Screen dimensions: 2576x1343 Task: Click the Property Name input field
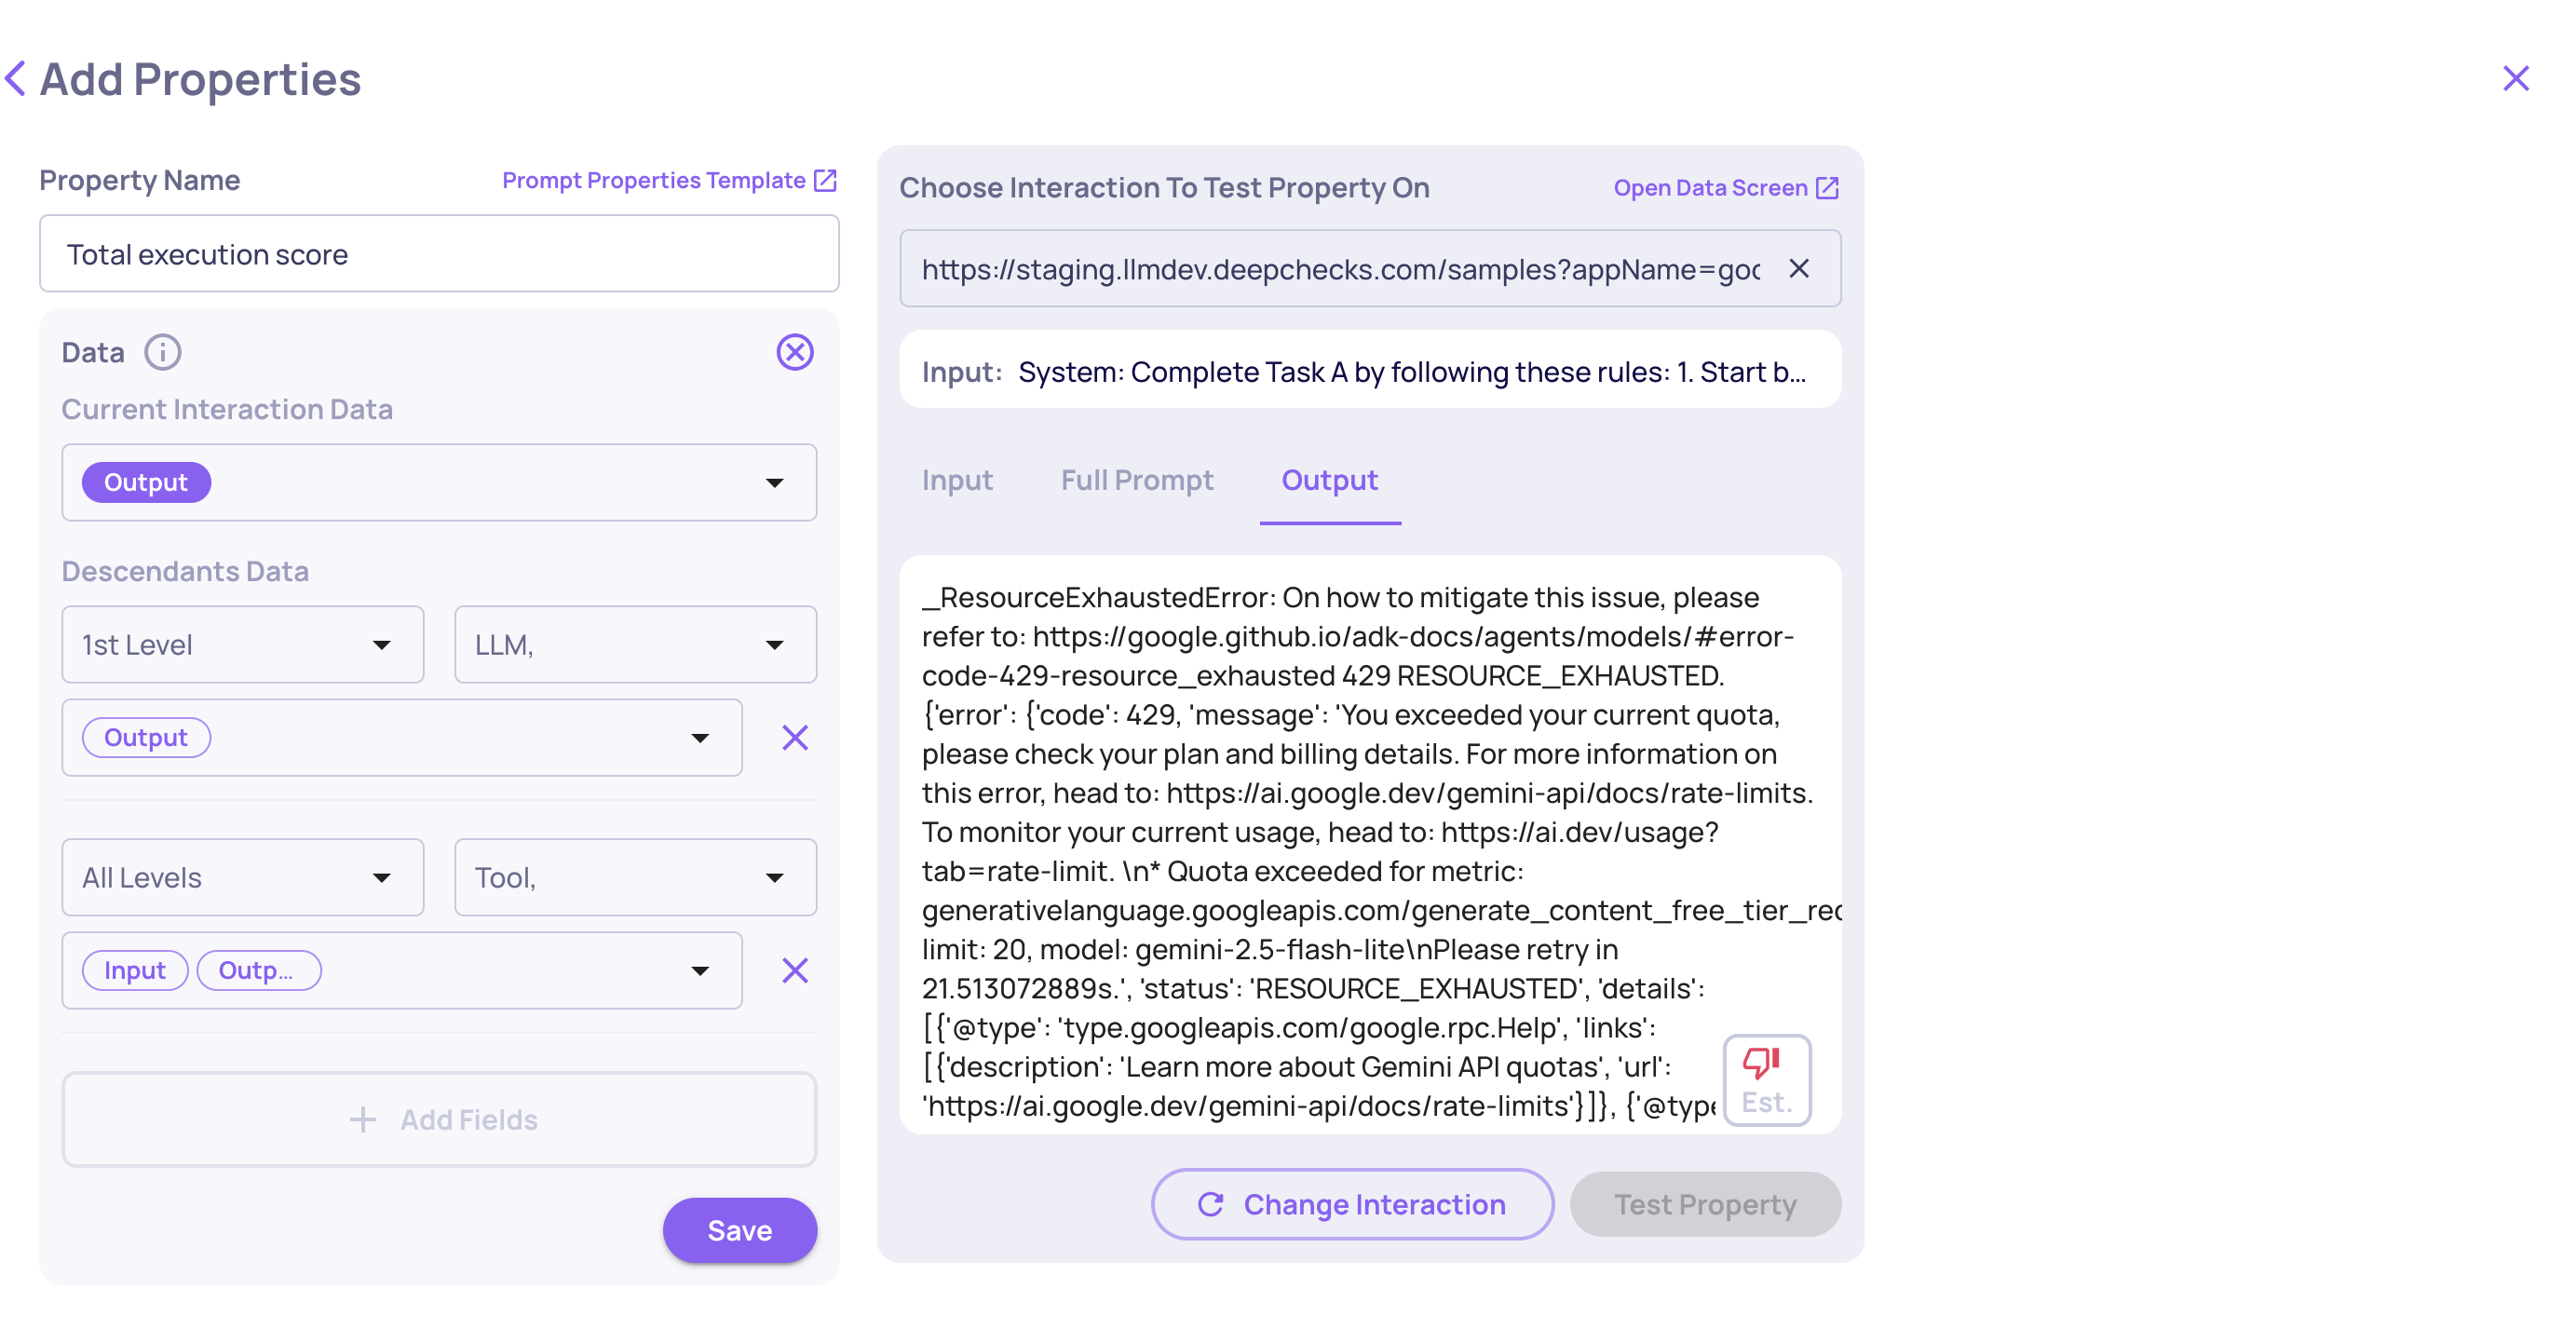point(439,254)
